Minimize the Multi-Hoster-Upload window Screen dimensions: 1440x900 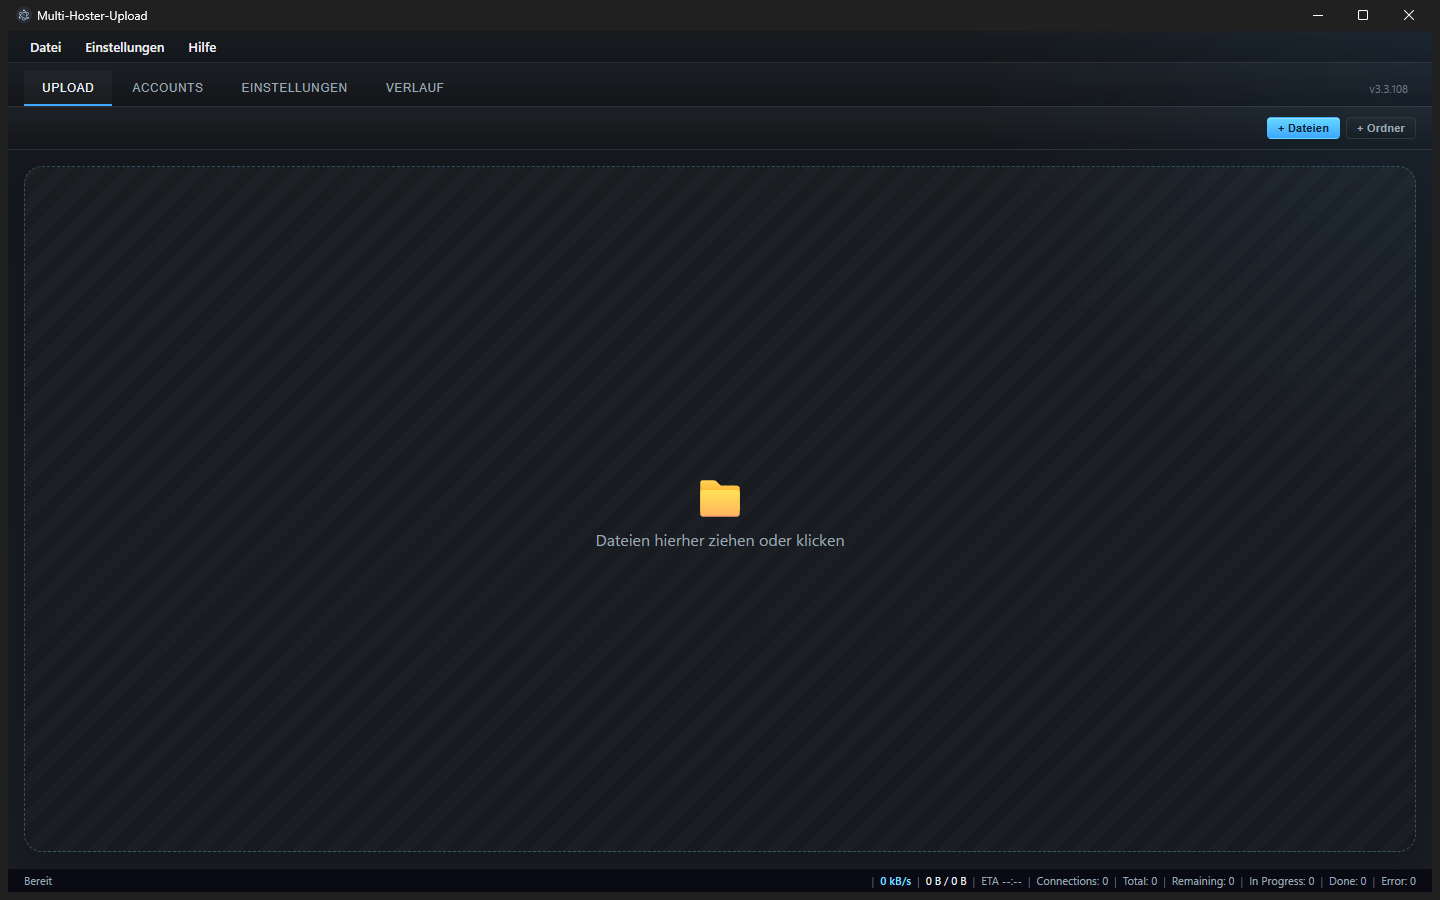pos(1318,15)
